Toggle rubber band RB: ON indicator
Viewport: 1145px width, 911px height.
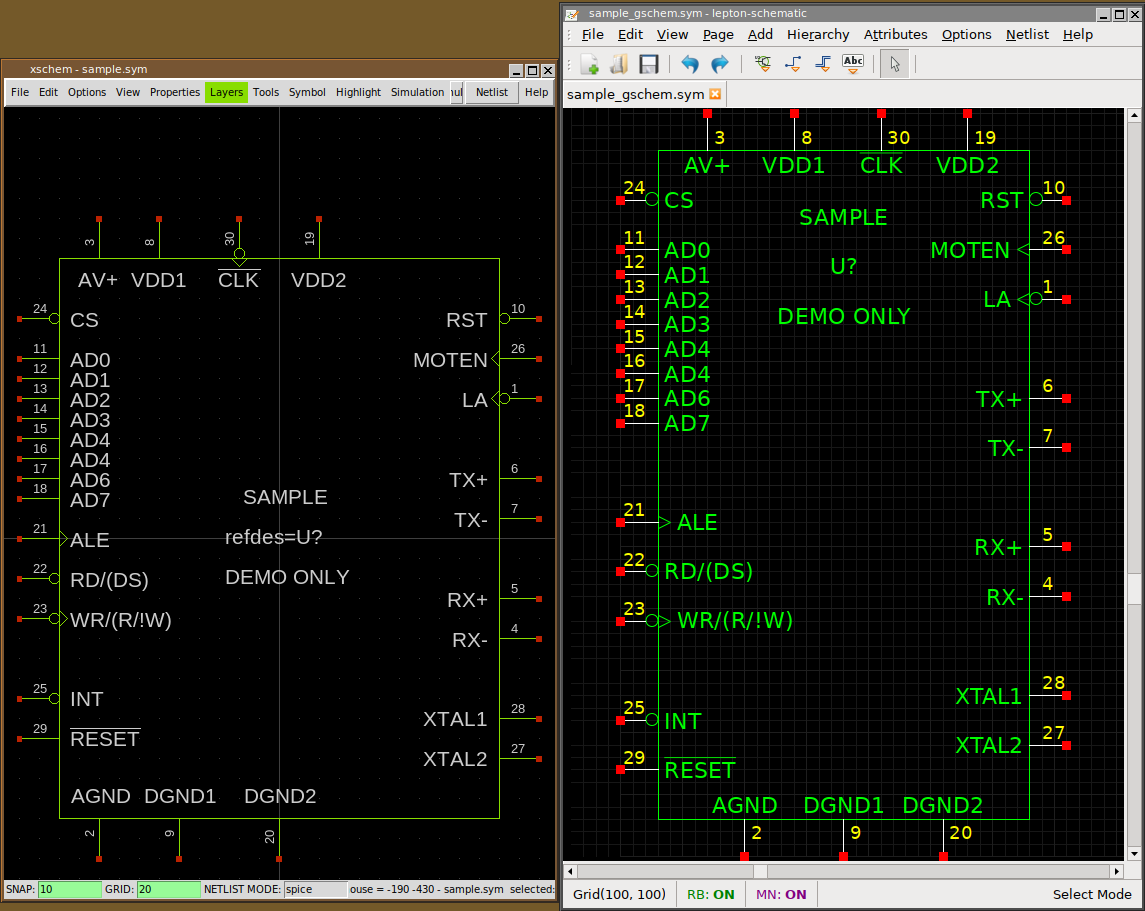click(710, 895)
